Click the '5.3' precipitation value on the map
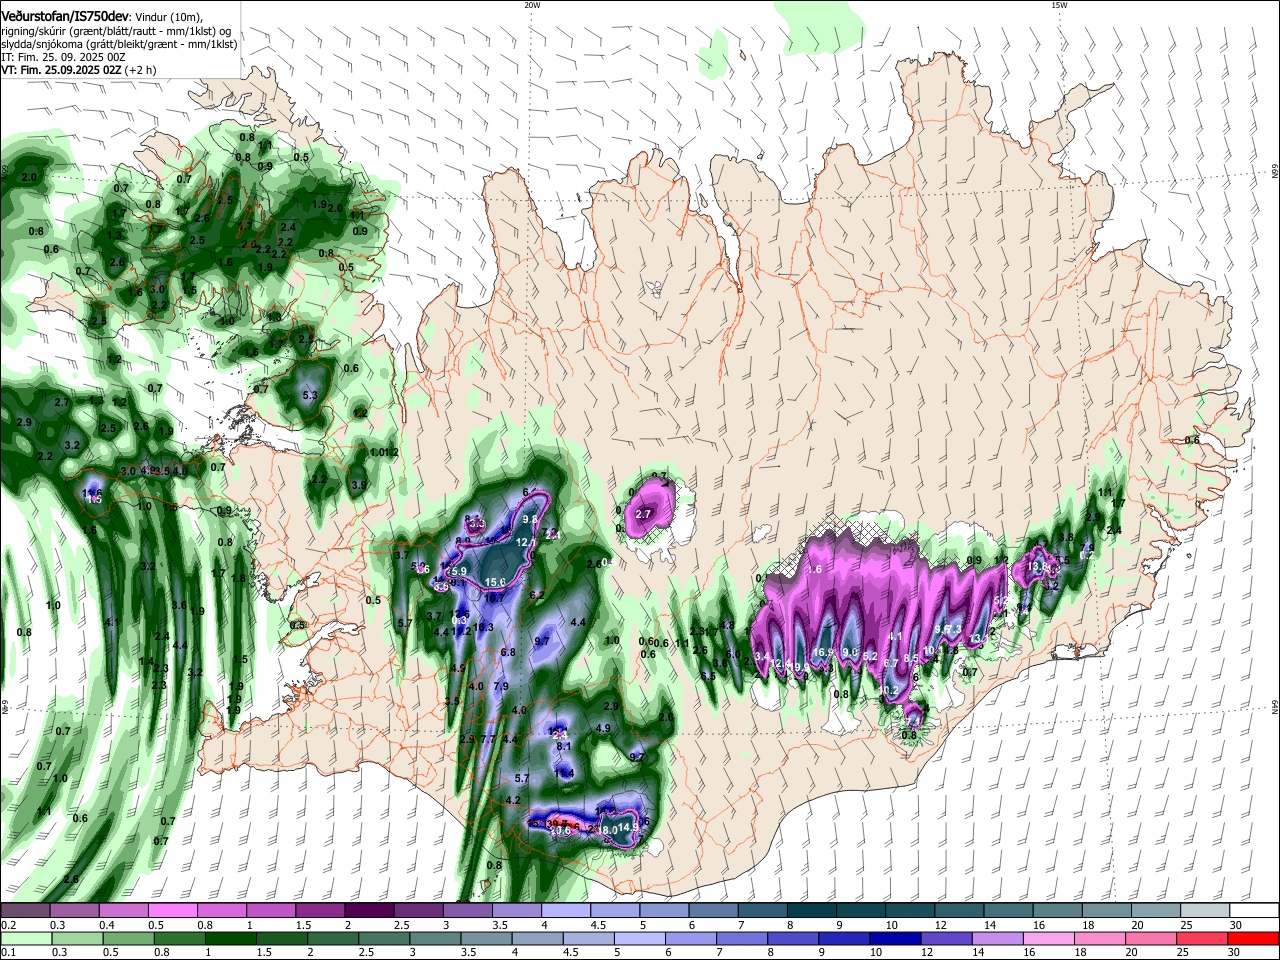The width and height of the screenshot is (1280, 960). click(x=309, y=396)
